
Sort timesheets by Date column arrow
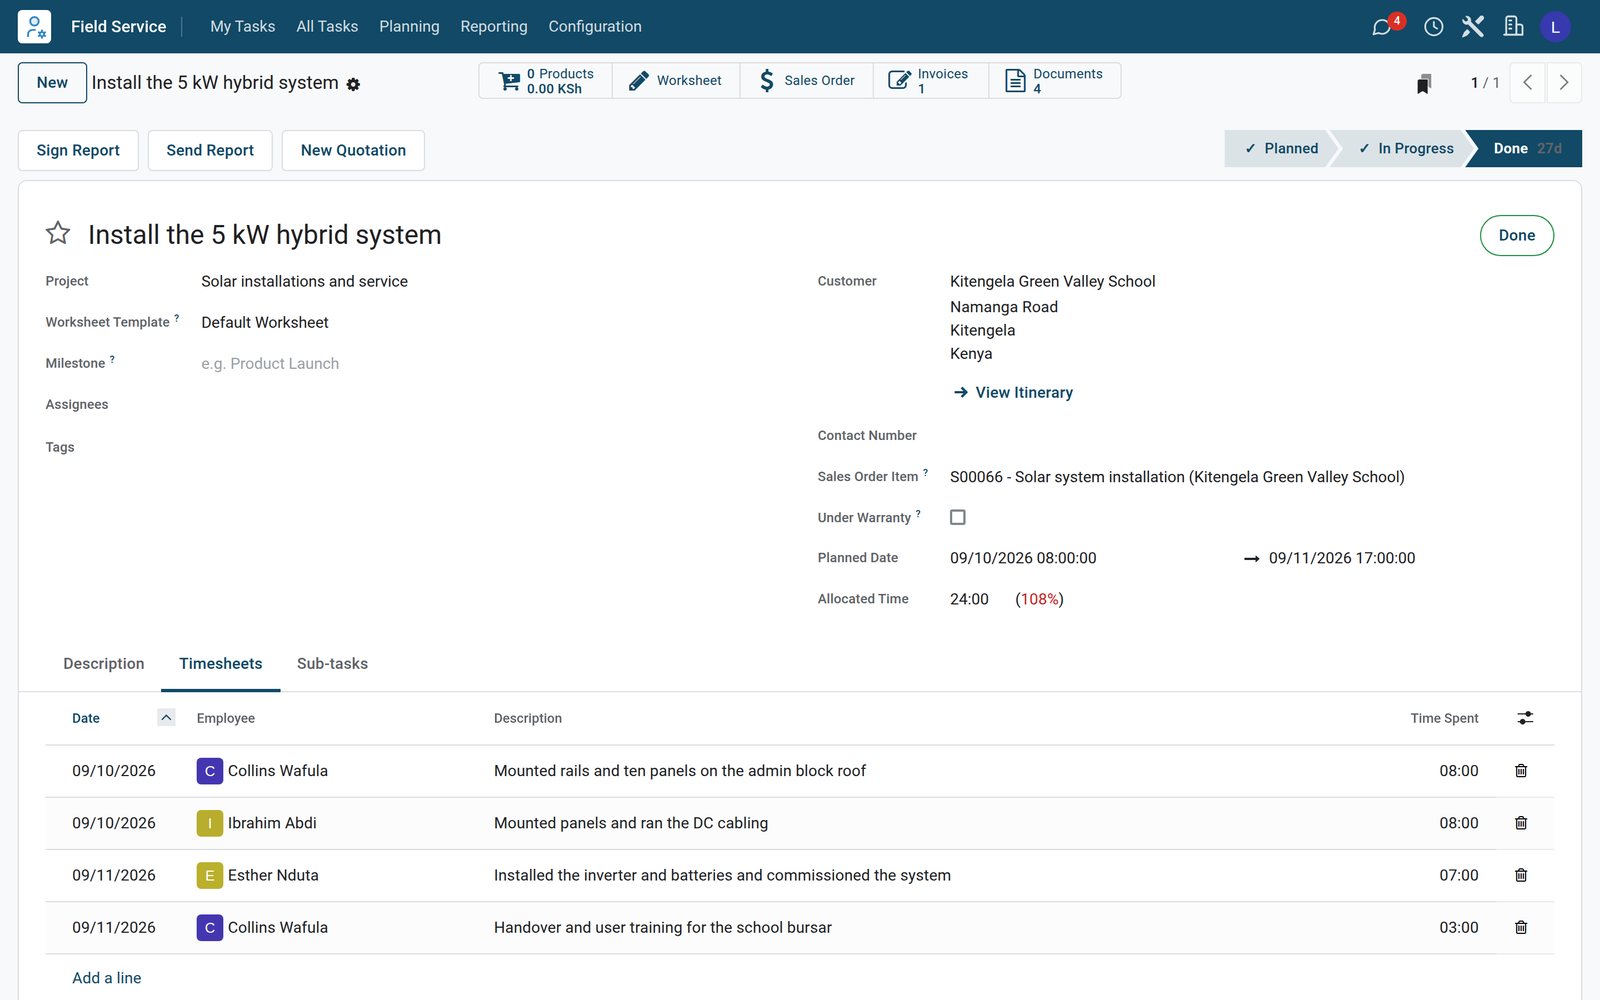point(166,717)
